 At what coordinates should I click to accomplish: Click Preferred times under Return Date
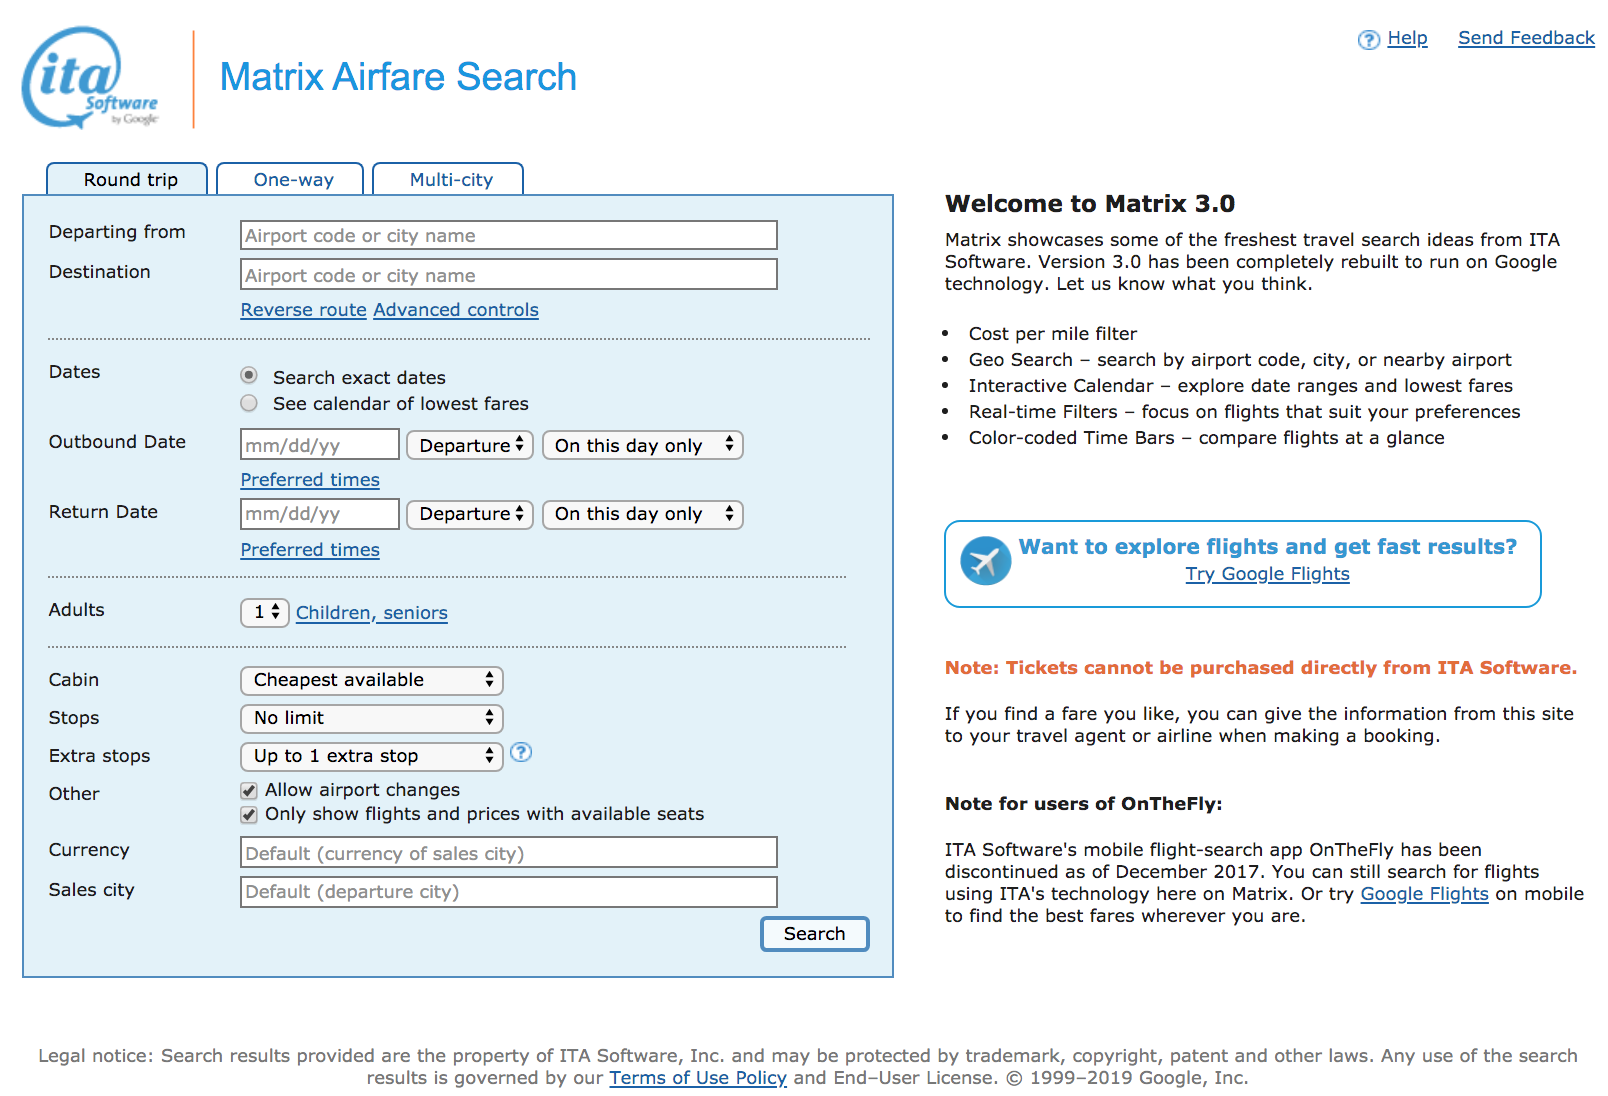[310, 550]
